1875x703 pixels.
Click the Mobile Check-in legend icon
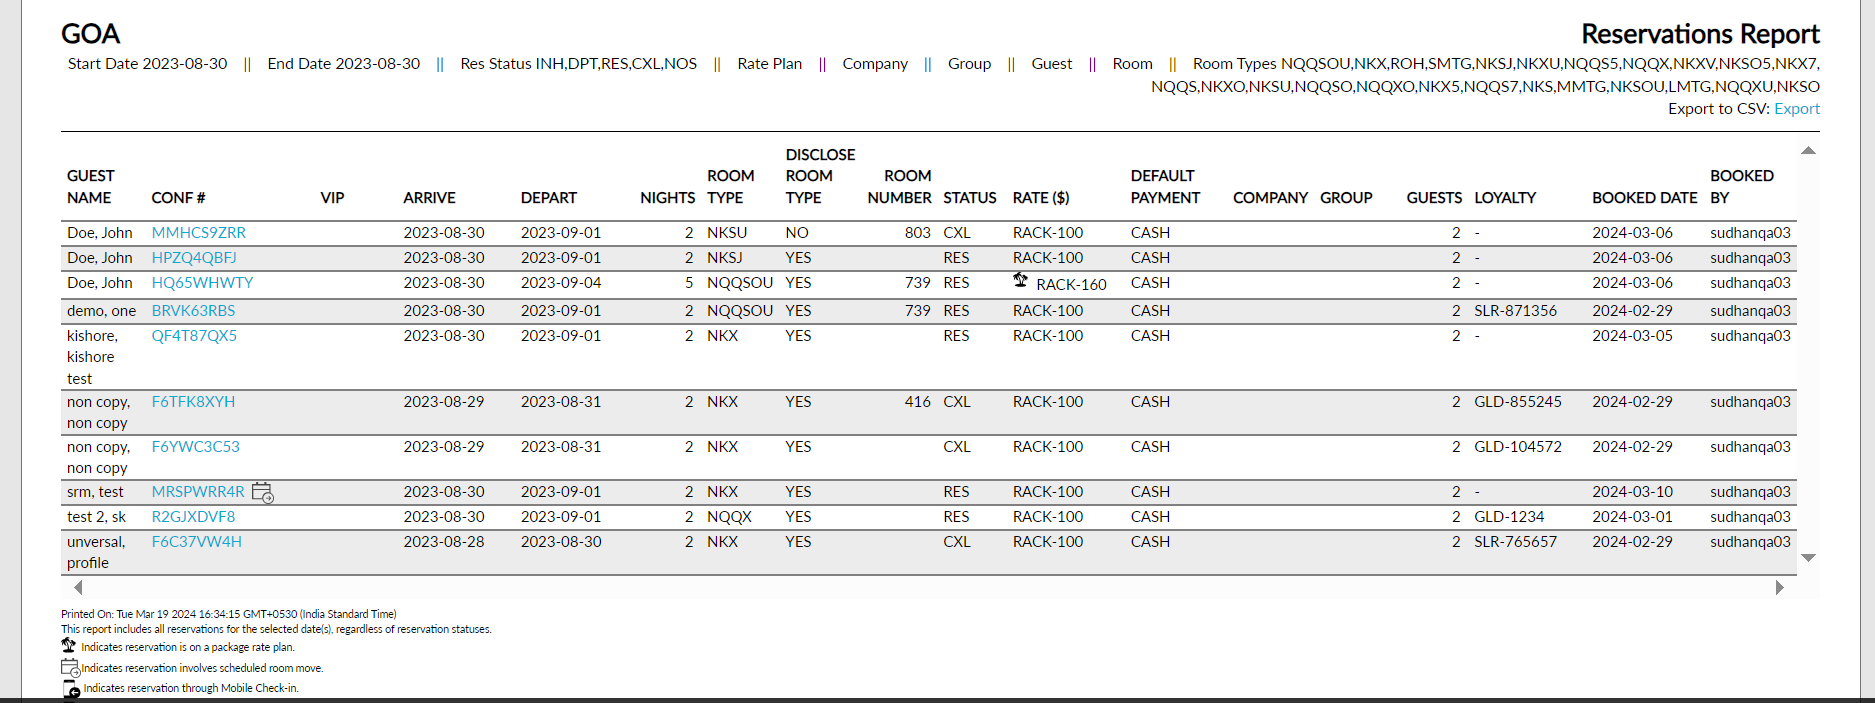tap(71, 689)
